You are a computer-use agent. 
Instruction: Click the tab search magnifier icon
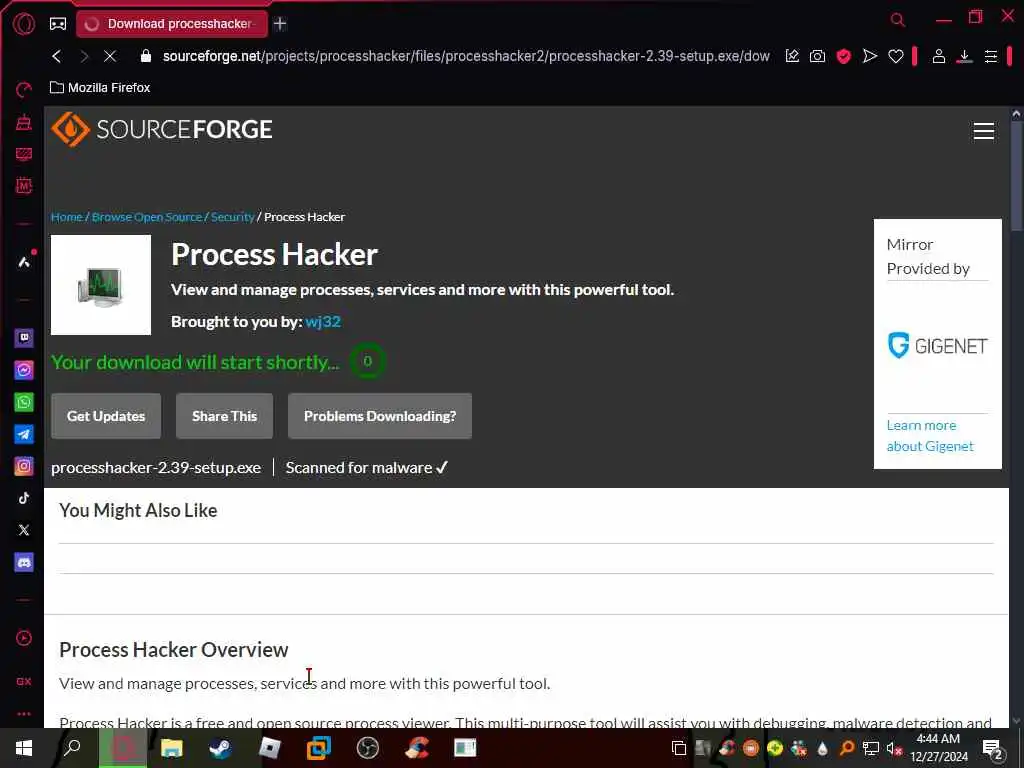click(898, 20)
